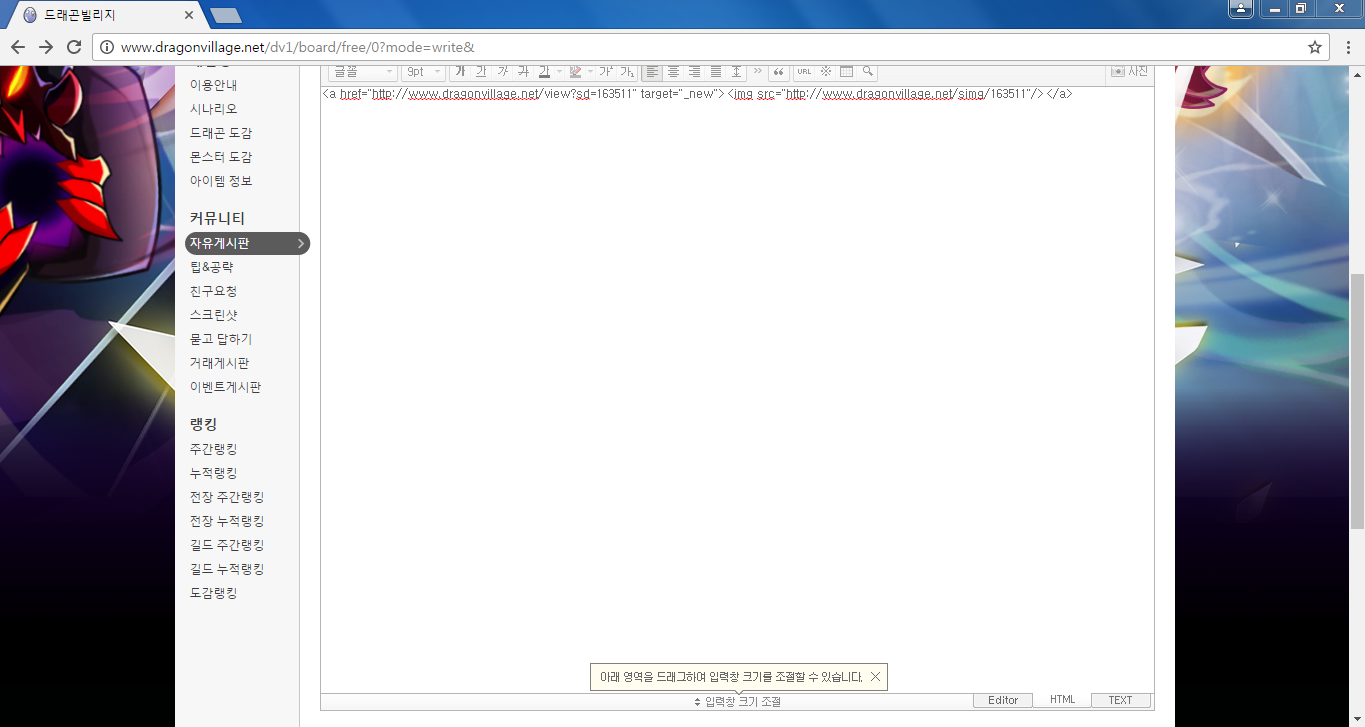The width and height of the screenshot is (1365, 727).
Task: Switch to TEXT mode tab
Action: click(x=1120, y=700)
